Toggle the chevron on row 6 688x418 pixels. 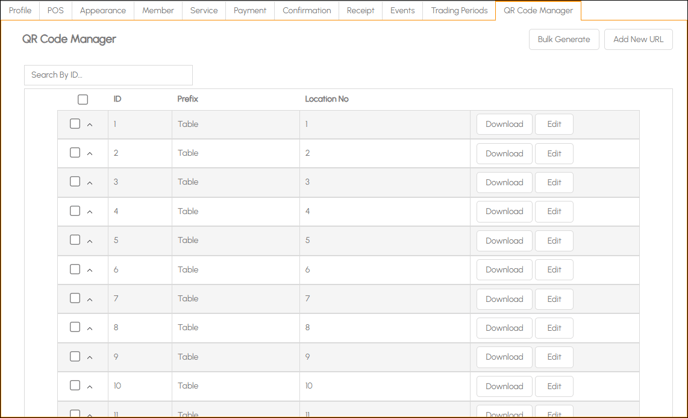click(x=90, y=271)
